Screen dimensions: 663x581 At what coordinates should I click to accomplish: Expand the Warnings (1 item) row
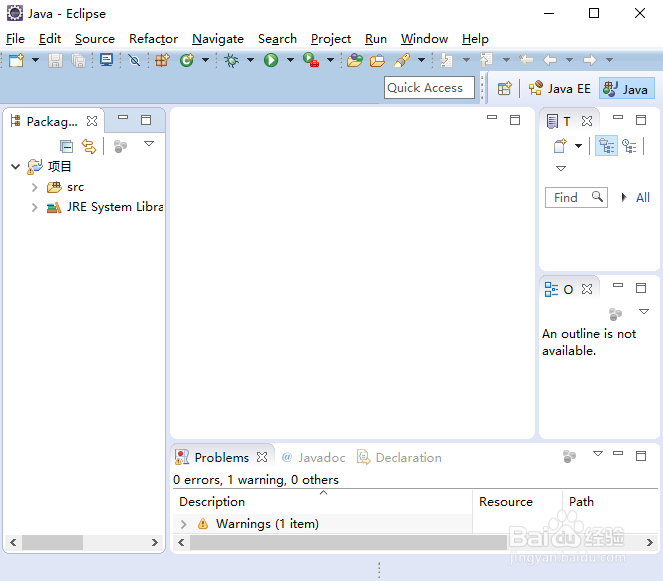click(184, 524)
